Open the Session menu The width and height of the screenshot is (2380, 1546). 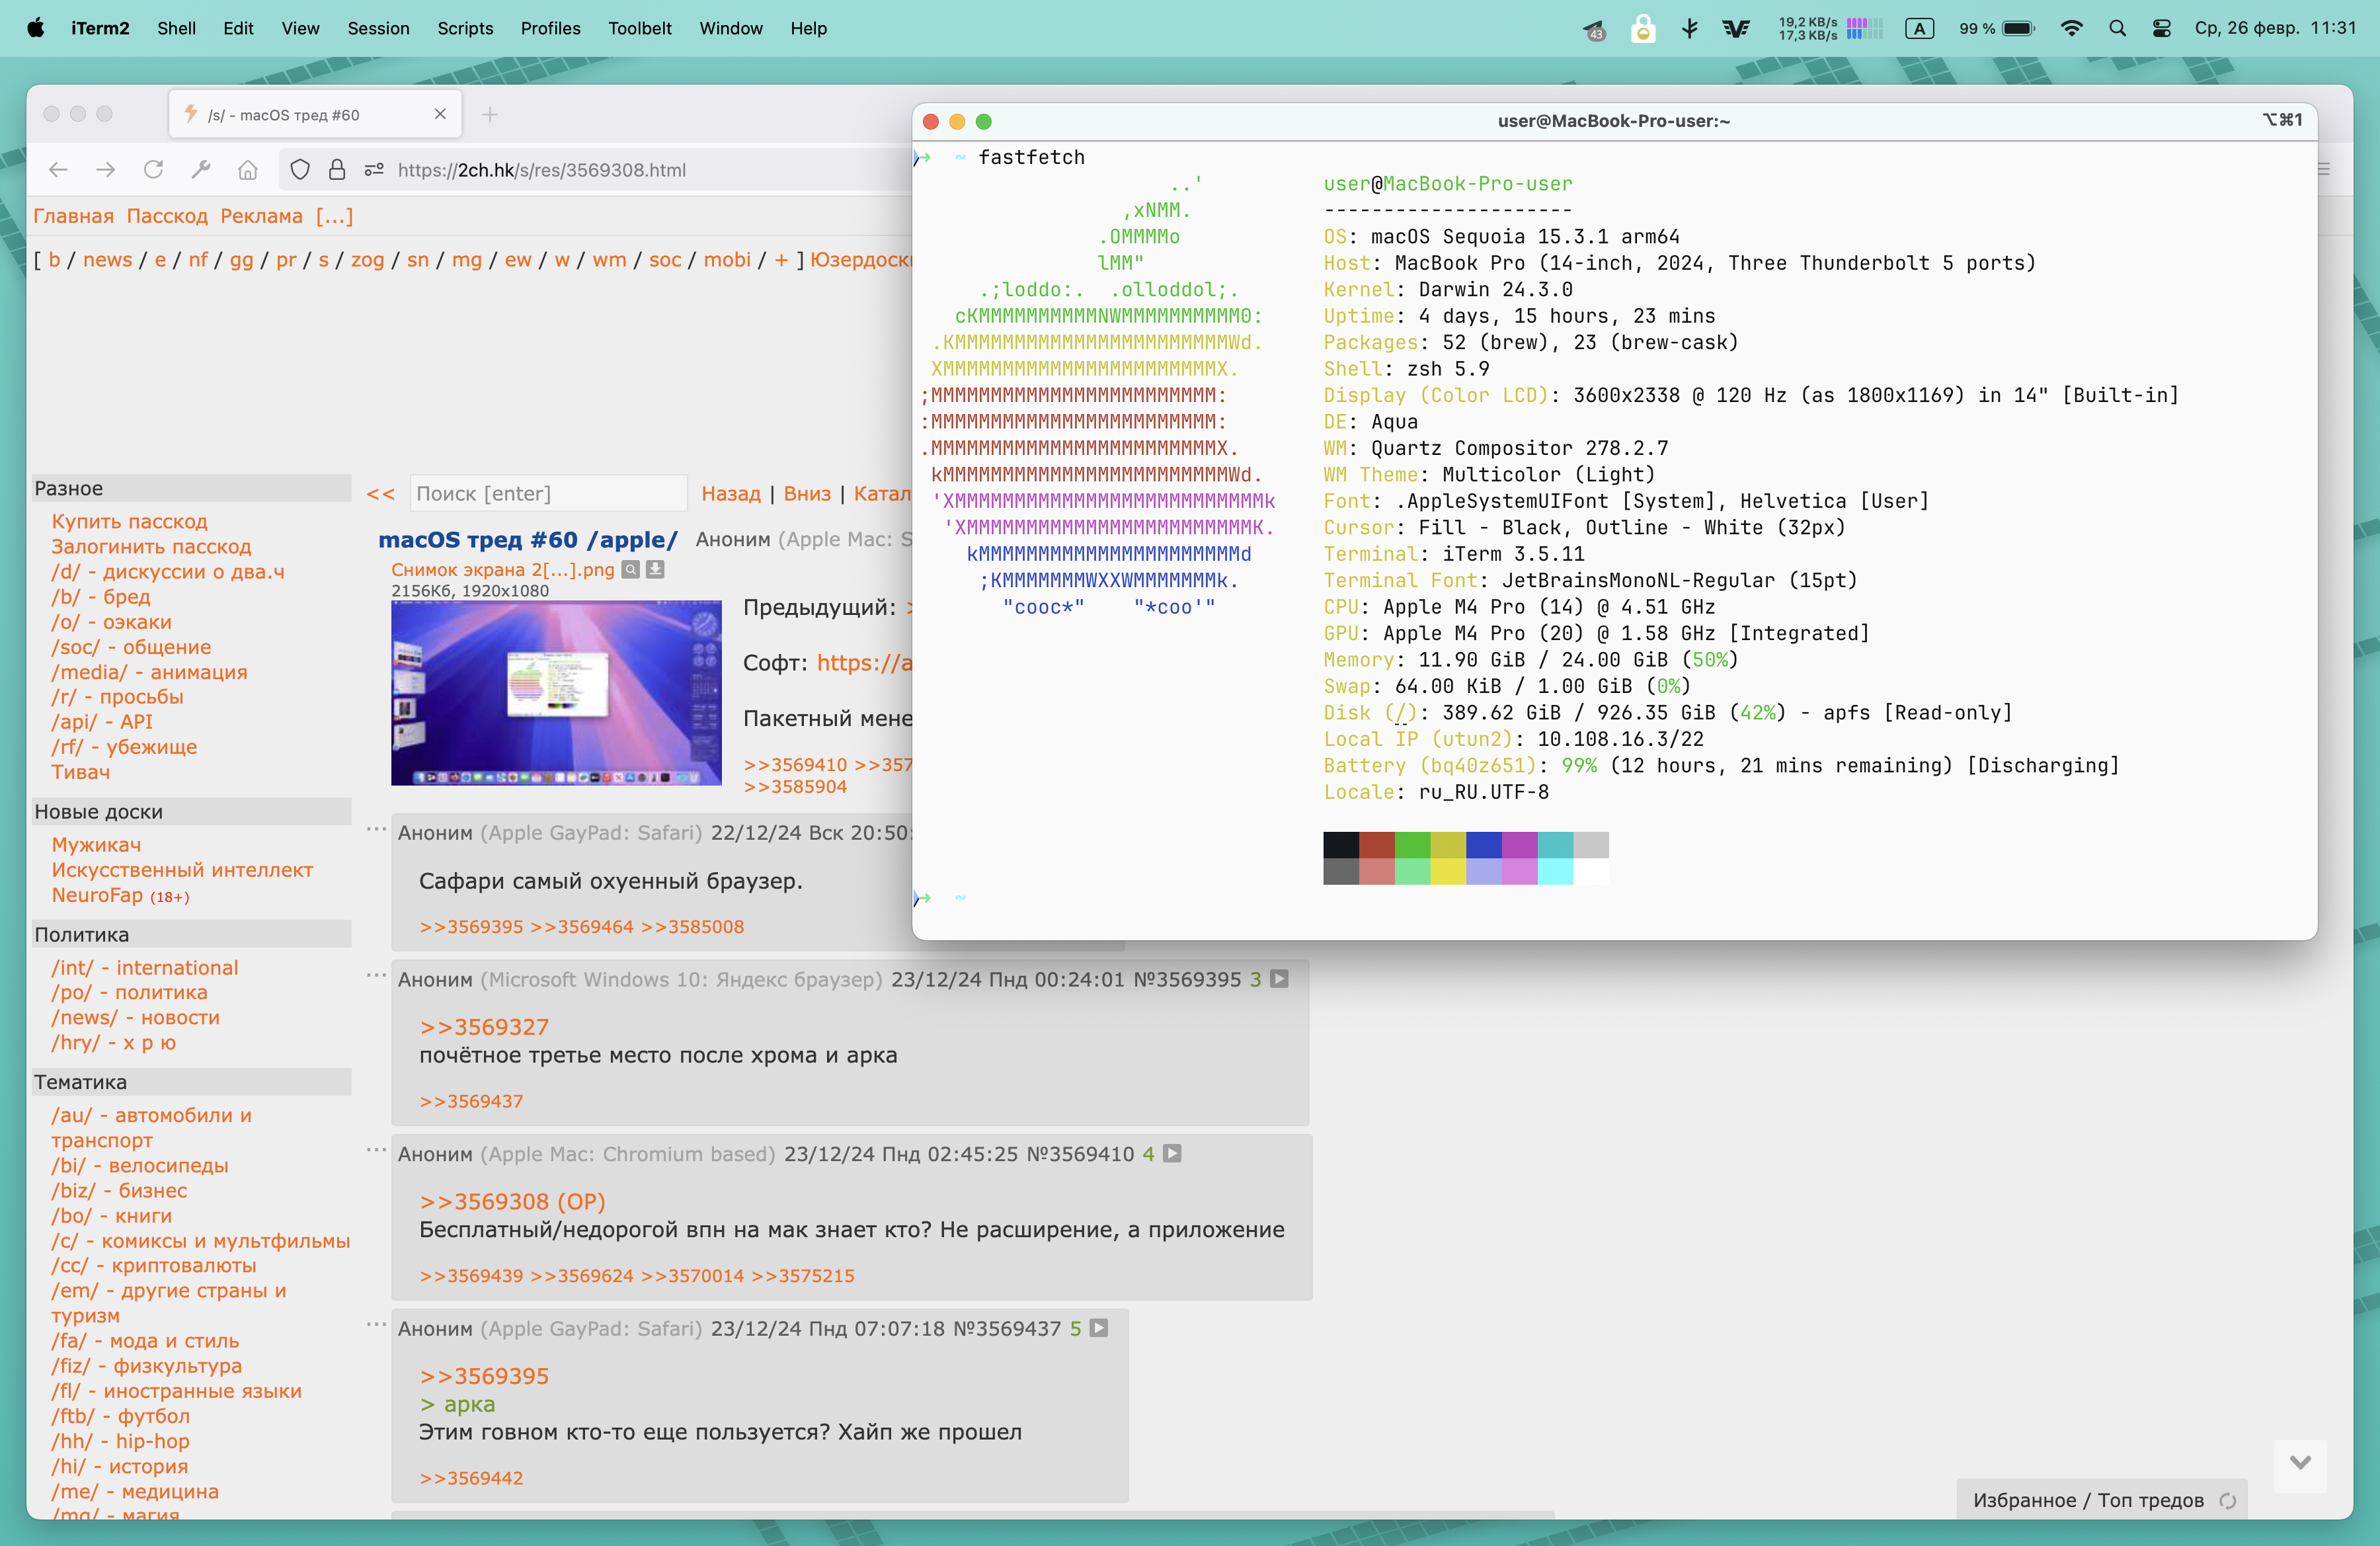pos(378,28)
